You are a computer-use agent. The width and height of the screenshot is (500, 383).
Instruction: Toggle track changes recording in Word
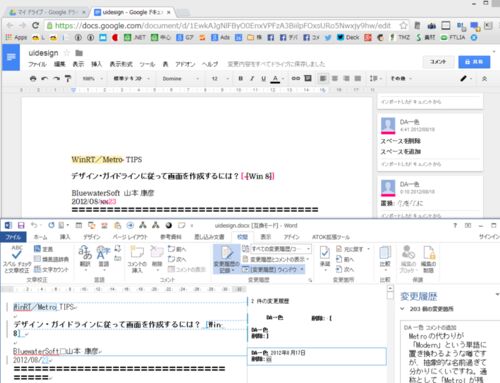click(x=226, y=259)
